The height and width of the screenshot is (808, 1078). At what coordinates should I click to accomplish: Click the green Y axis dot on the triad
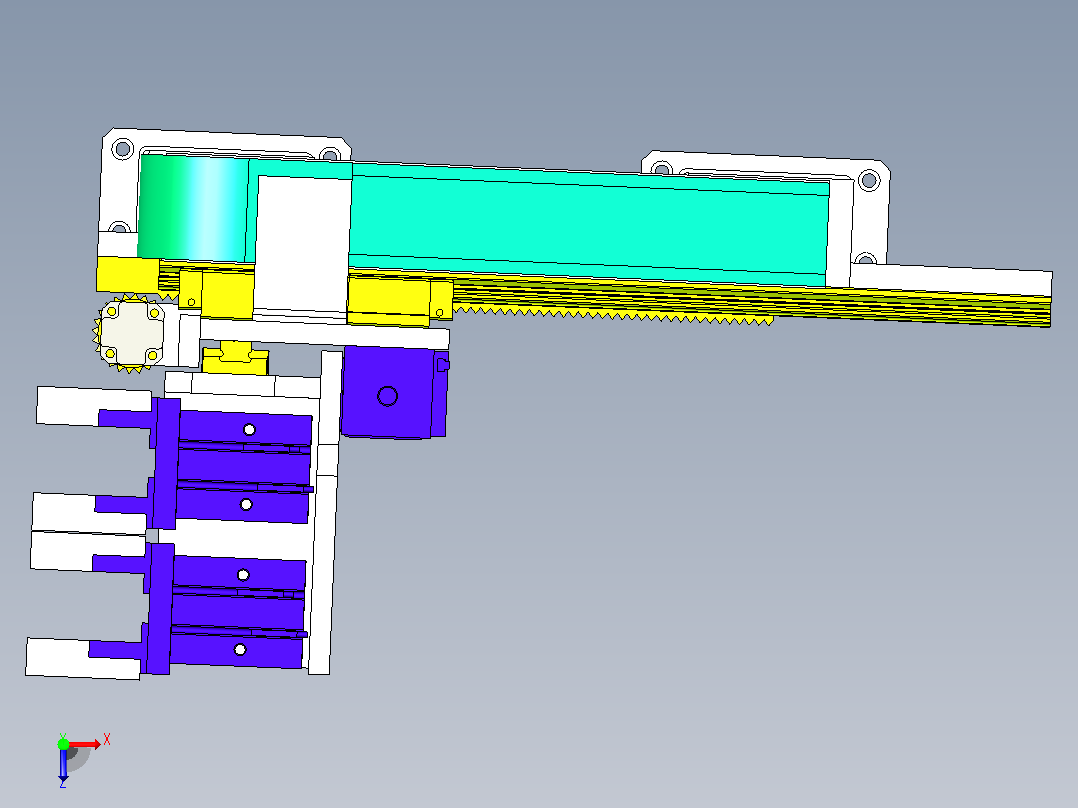point(63,744)
